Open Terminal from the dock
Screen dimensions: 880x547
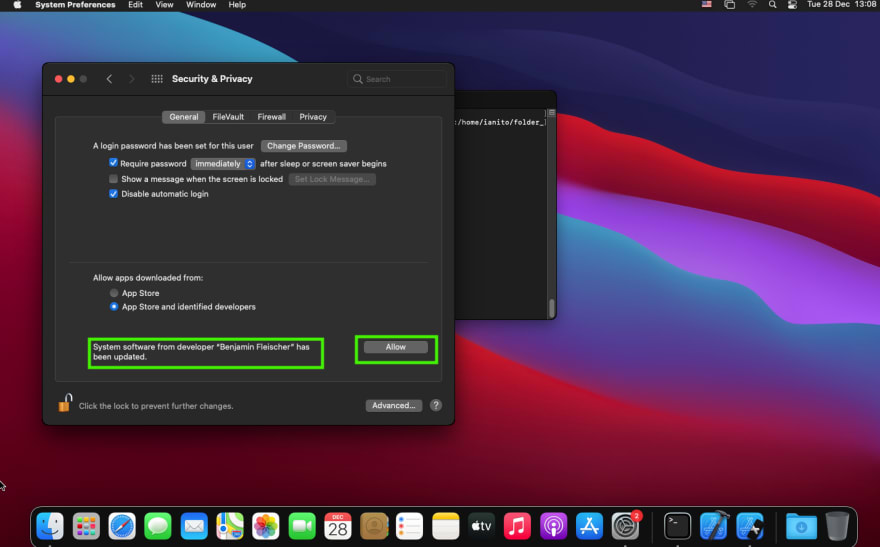(x=677, y=526)
